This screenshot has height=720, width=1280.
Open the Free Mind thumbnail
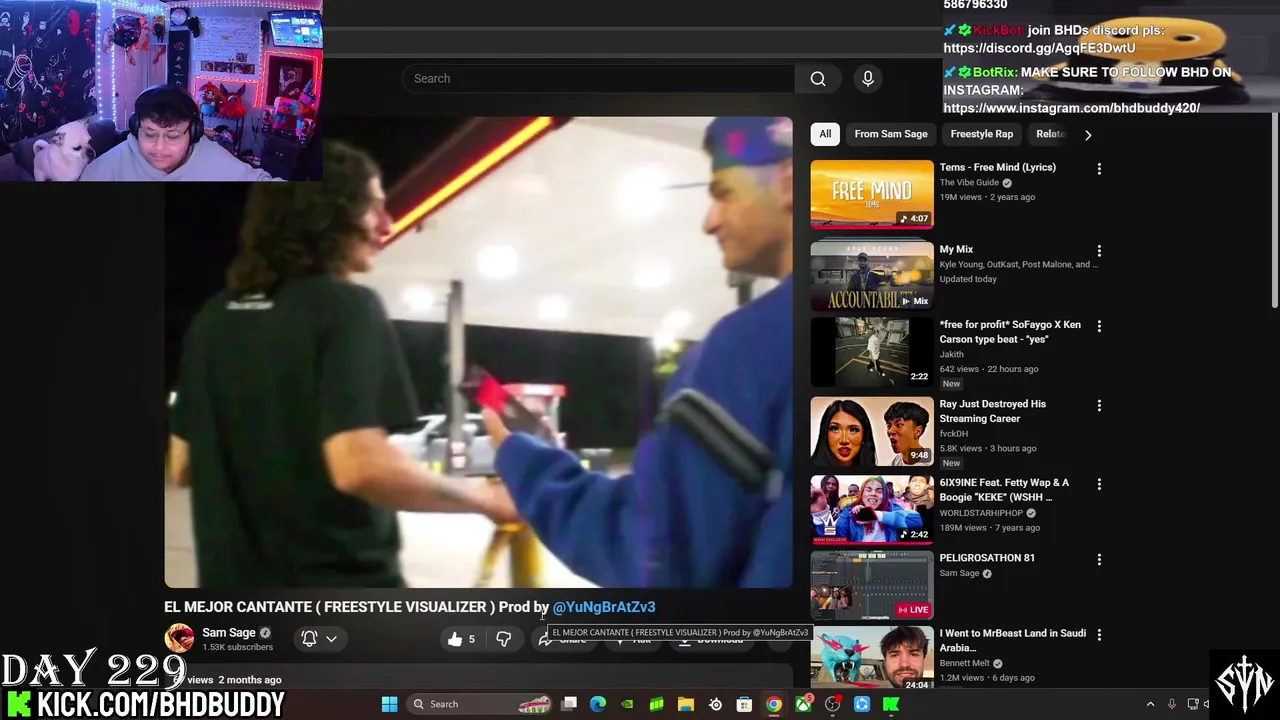point(872,194)
